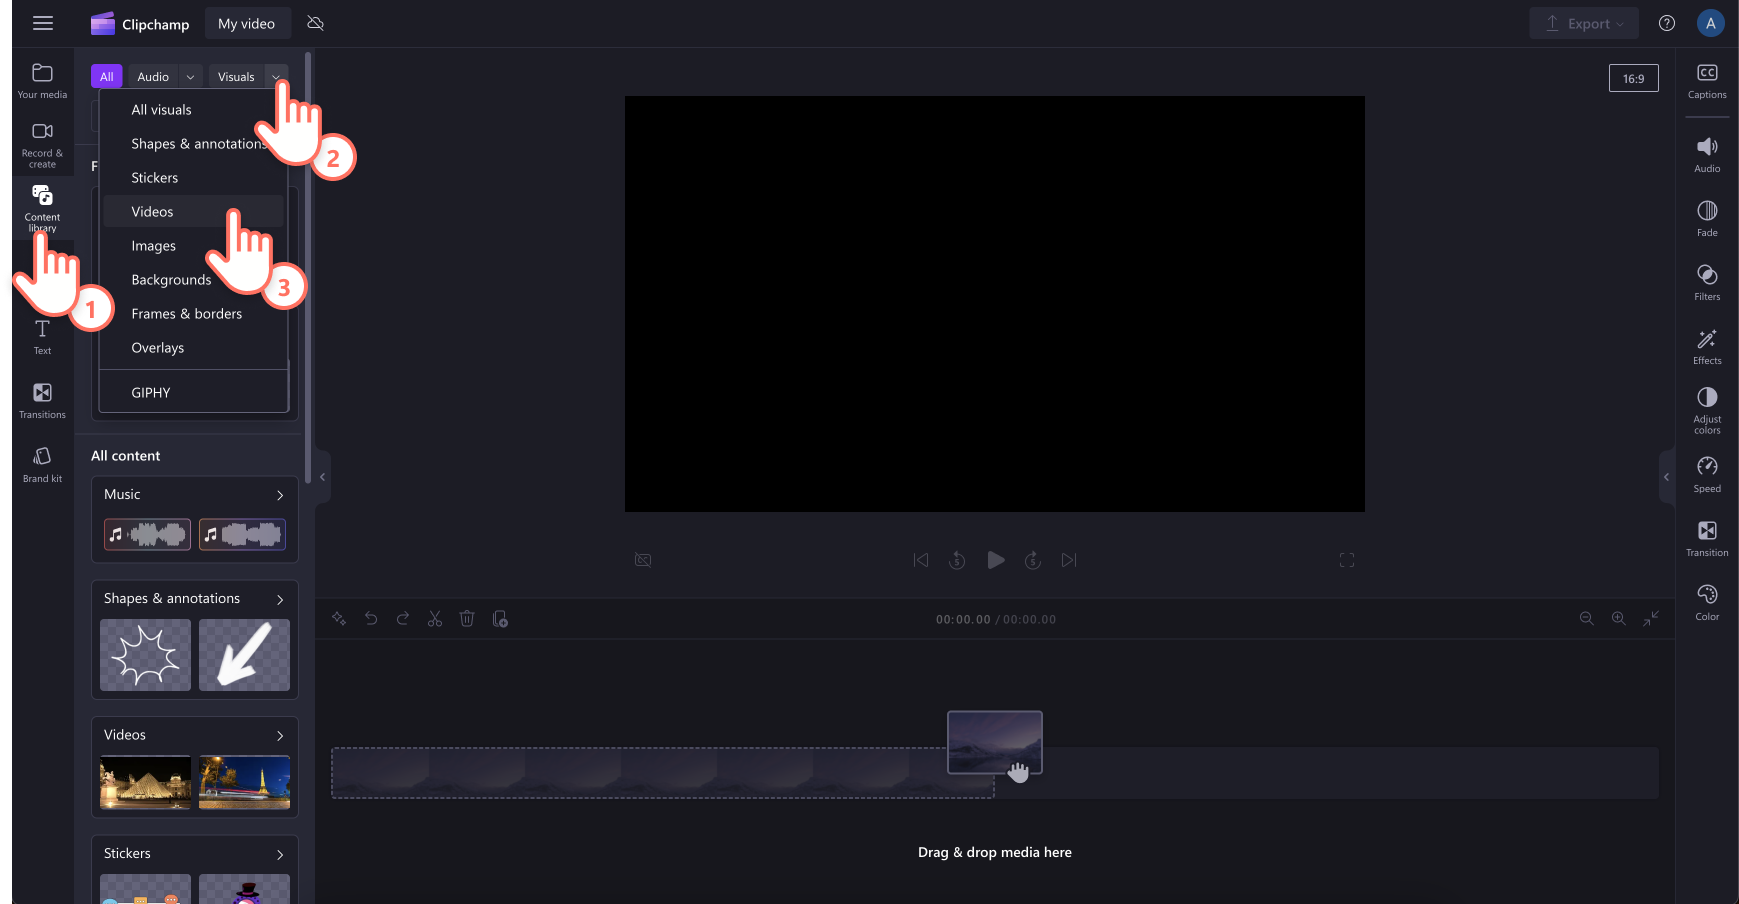Toggle fullscreen preview
The image size is (1739, 904).
(1347, 560)
